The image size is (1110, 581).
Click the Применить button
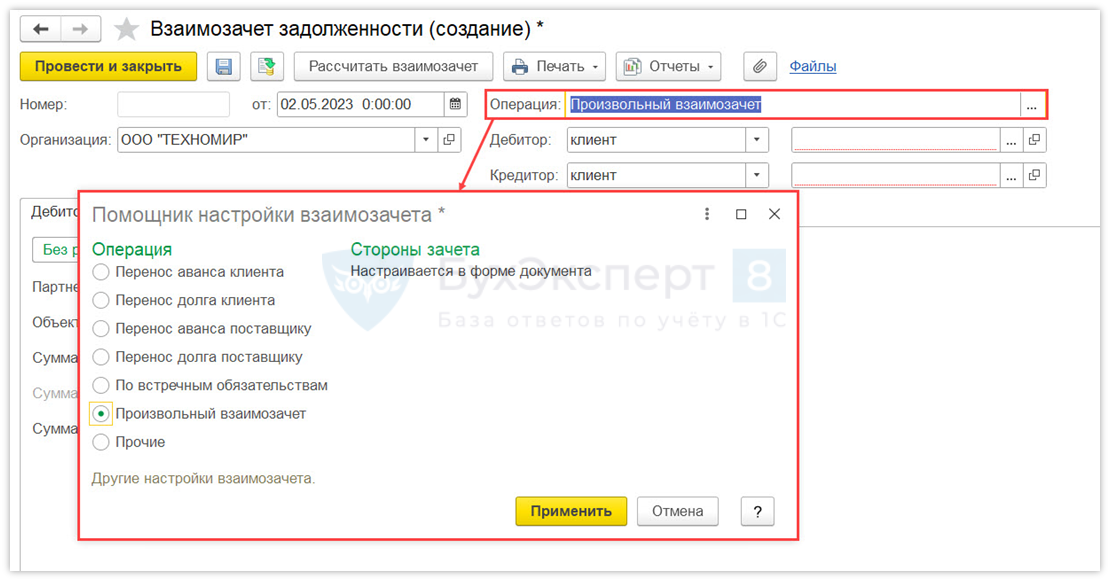pos(571,511)
